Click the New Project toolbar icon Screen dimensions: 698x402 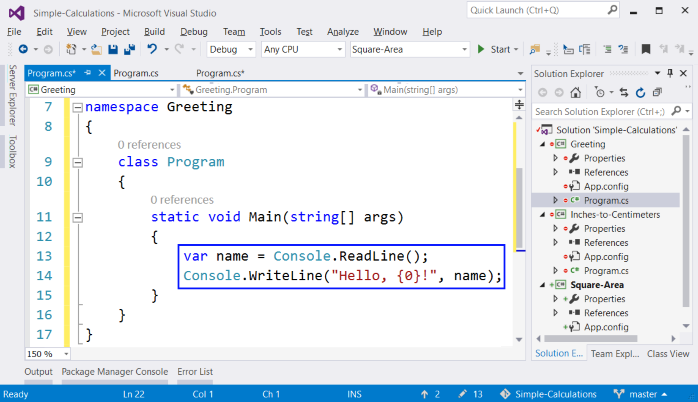tap(71, 49)
